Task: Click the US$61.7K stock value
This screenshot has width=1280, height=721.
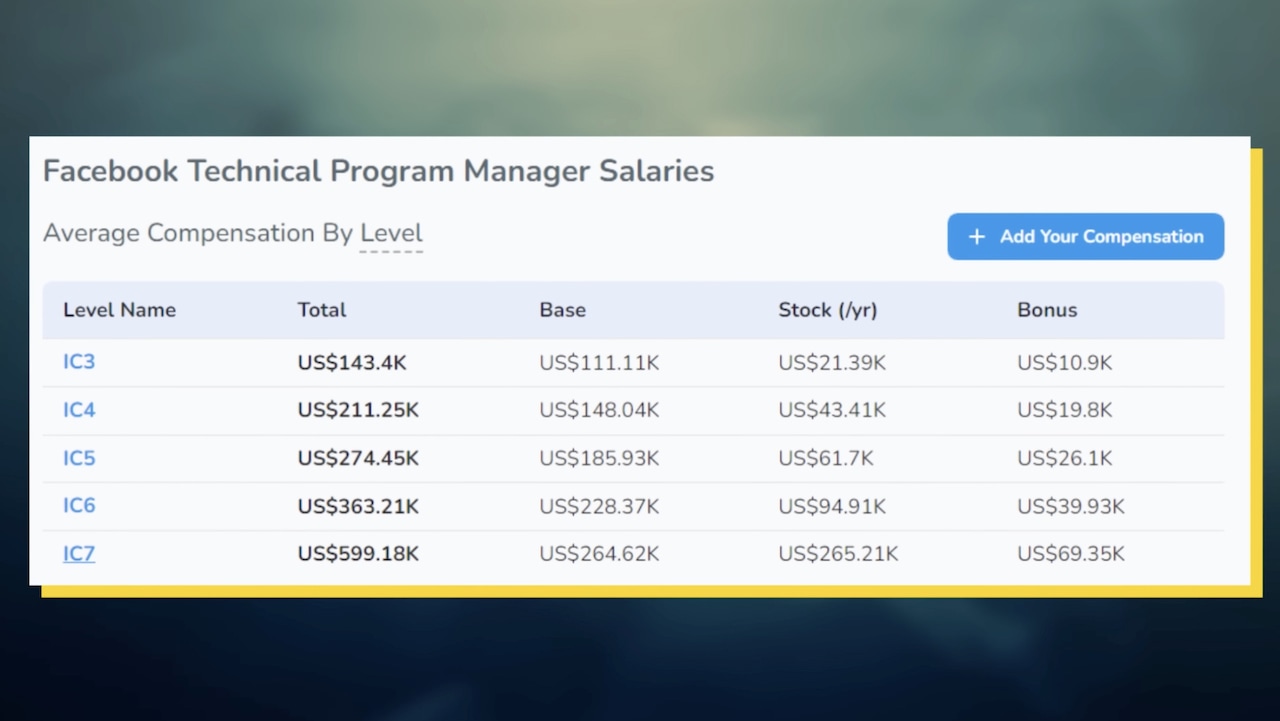Action: point(825,458)
